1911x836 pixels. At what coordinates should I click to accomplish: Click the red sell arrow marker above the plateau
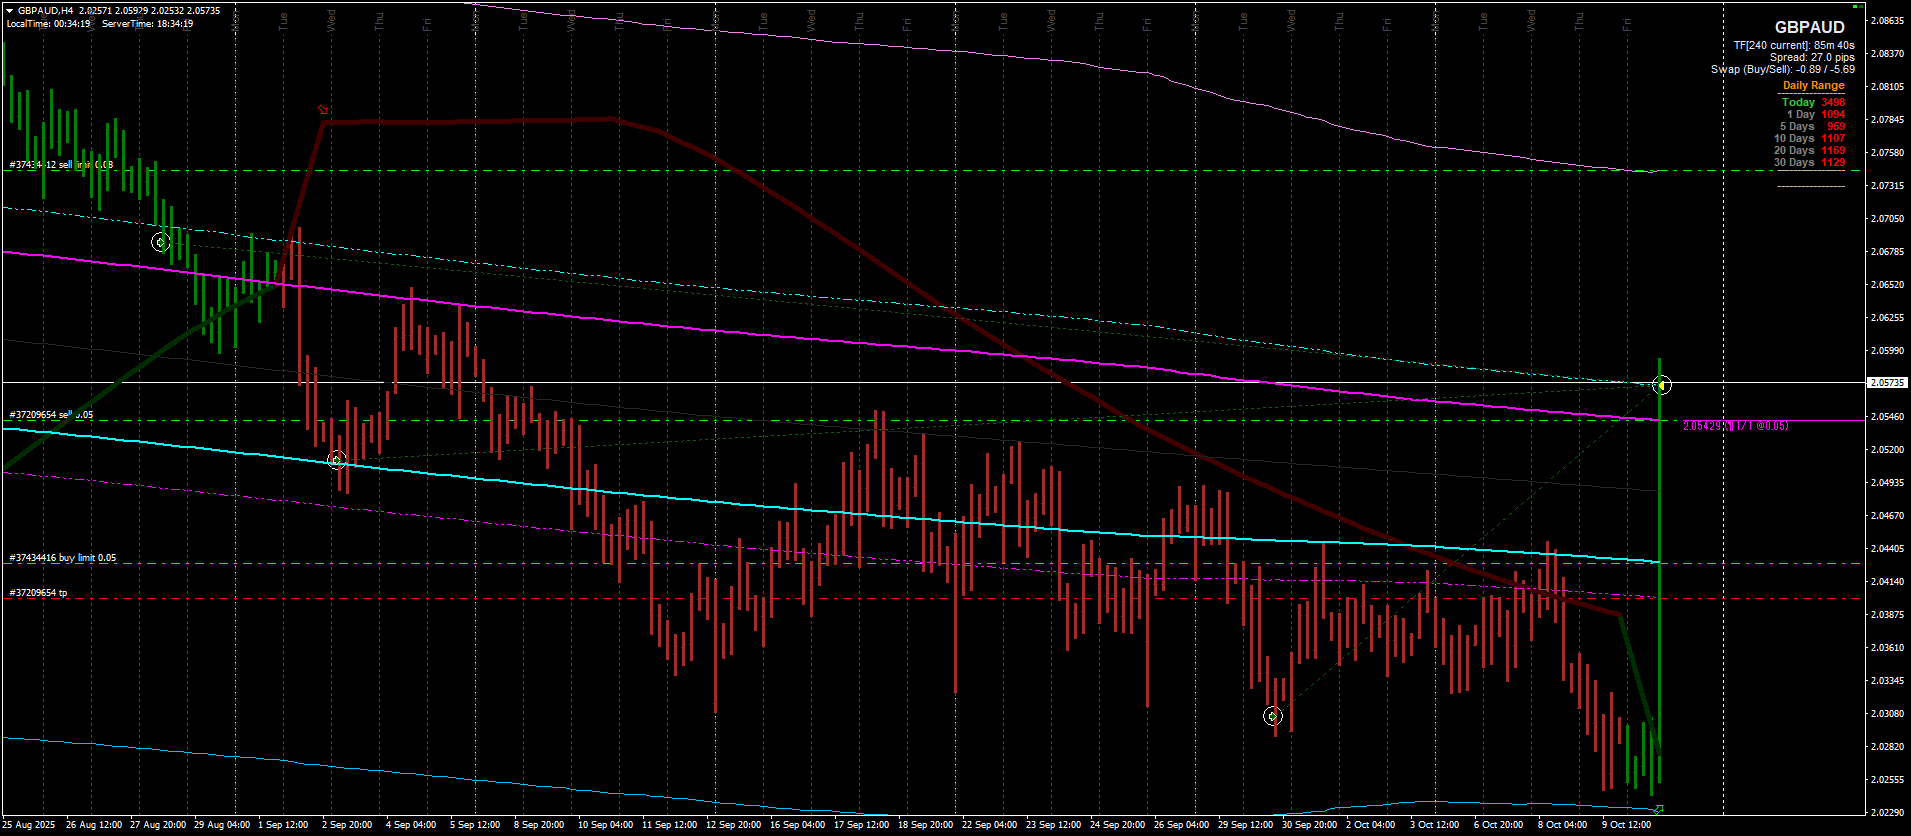pyautogui.click(x=322, y=109)
